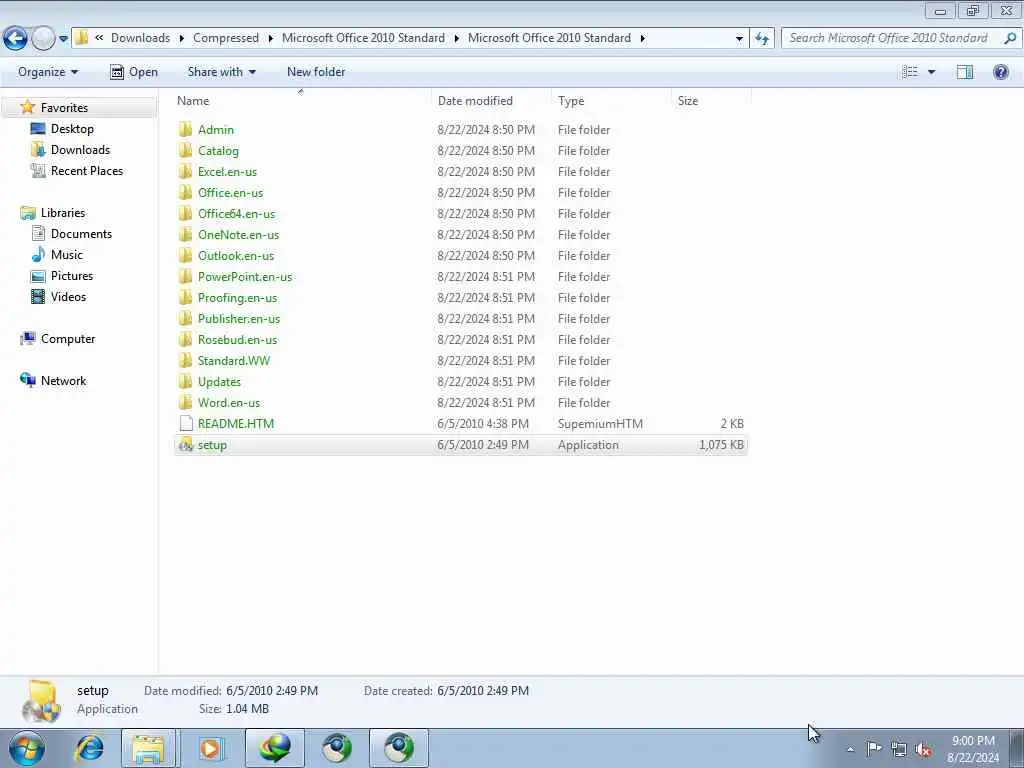1024x768 pixels.
Task: Click the Forward navigation arrow button
Action: point(43,39)
